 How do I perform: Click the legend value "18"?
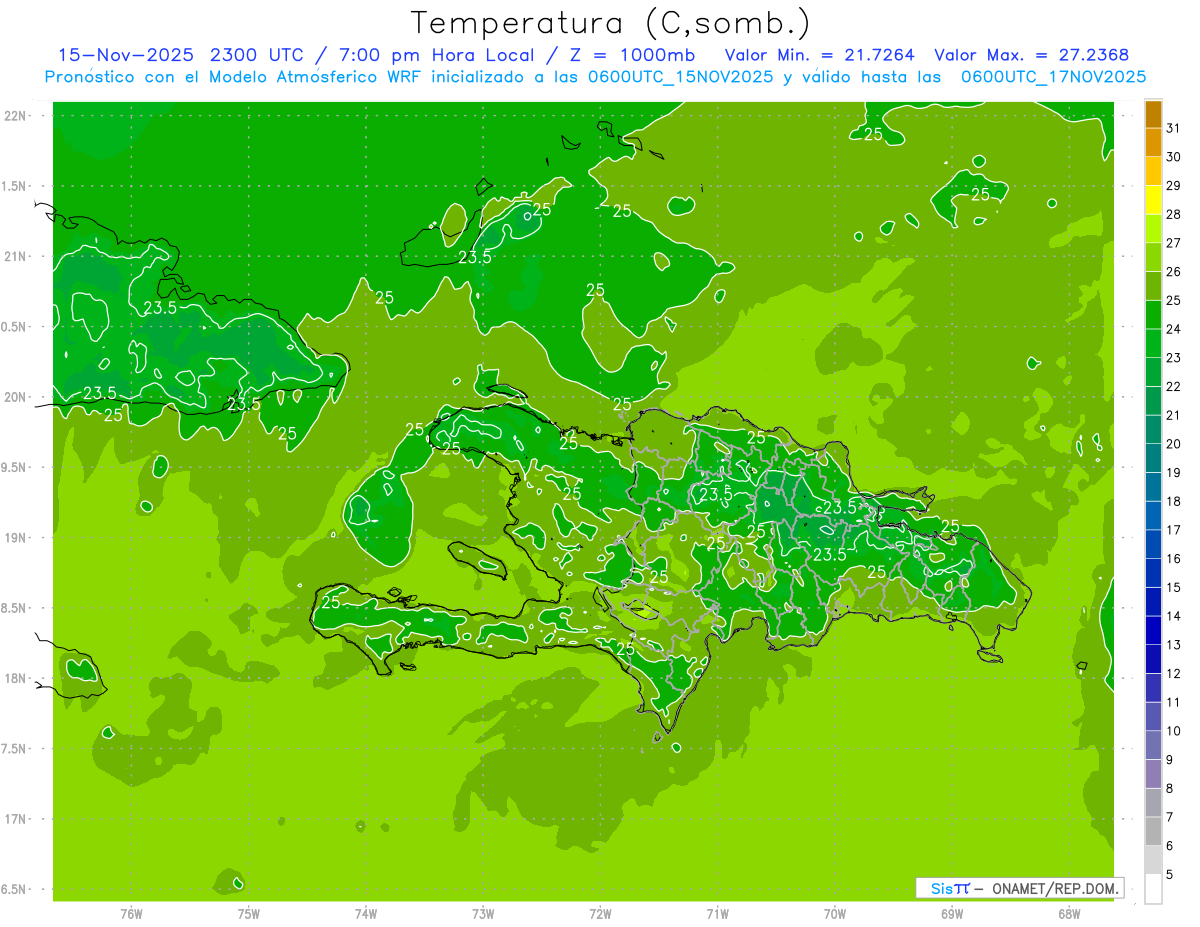click(1173, 501)
